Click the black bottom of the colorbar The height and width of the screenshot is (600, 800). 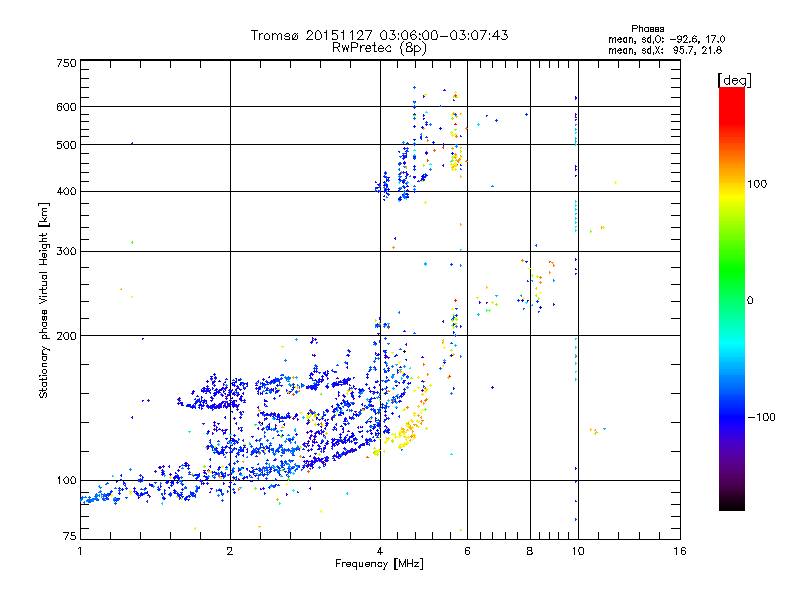pyautogui.click(x=732, y=503)
